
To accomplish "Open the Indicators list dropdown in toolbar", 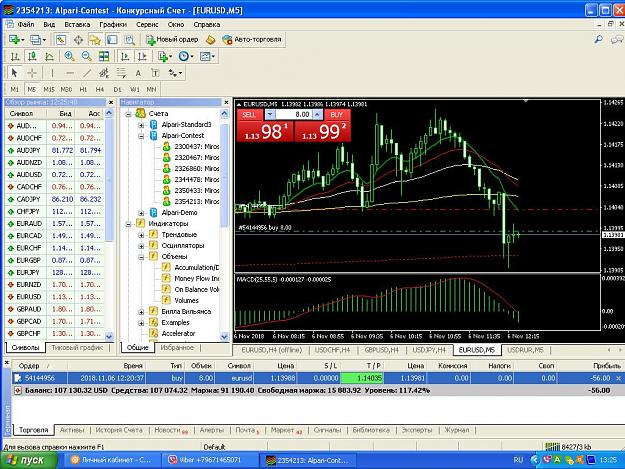I will [x=165, y=56].
